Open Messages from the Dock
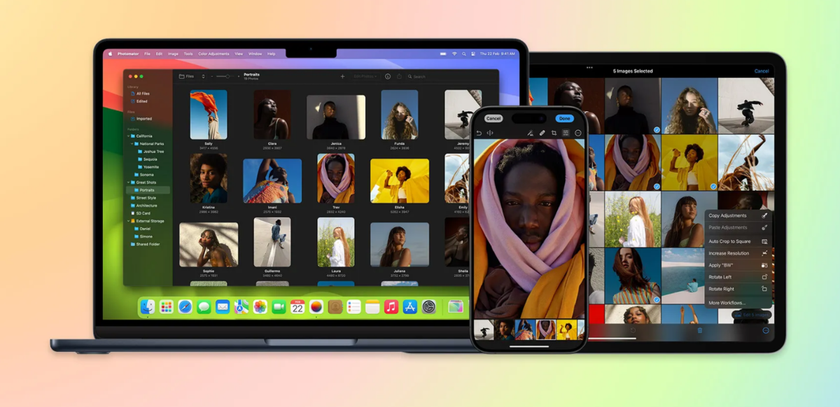This screenshot has width=840, height=407. click(204, 307)
